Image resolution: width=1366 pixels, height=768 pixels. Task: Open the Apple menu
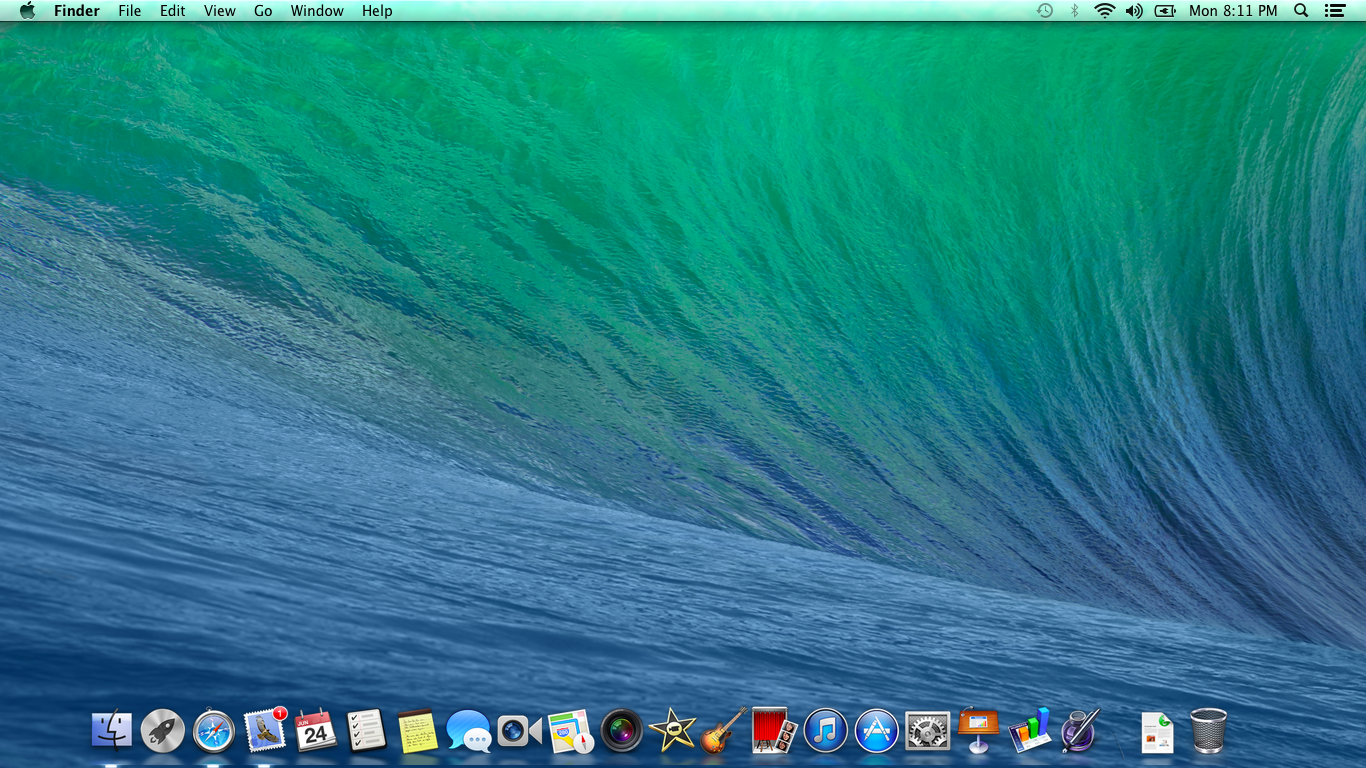pos(27,11)
